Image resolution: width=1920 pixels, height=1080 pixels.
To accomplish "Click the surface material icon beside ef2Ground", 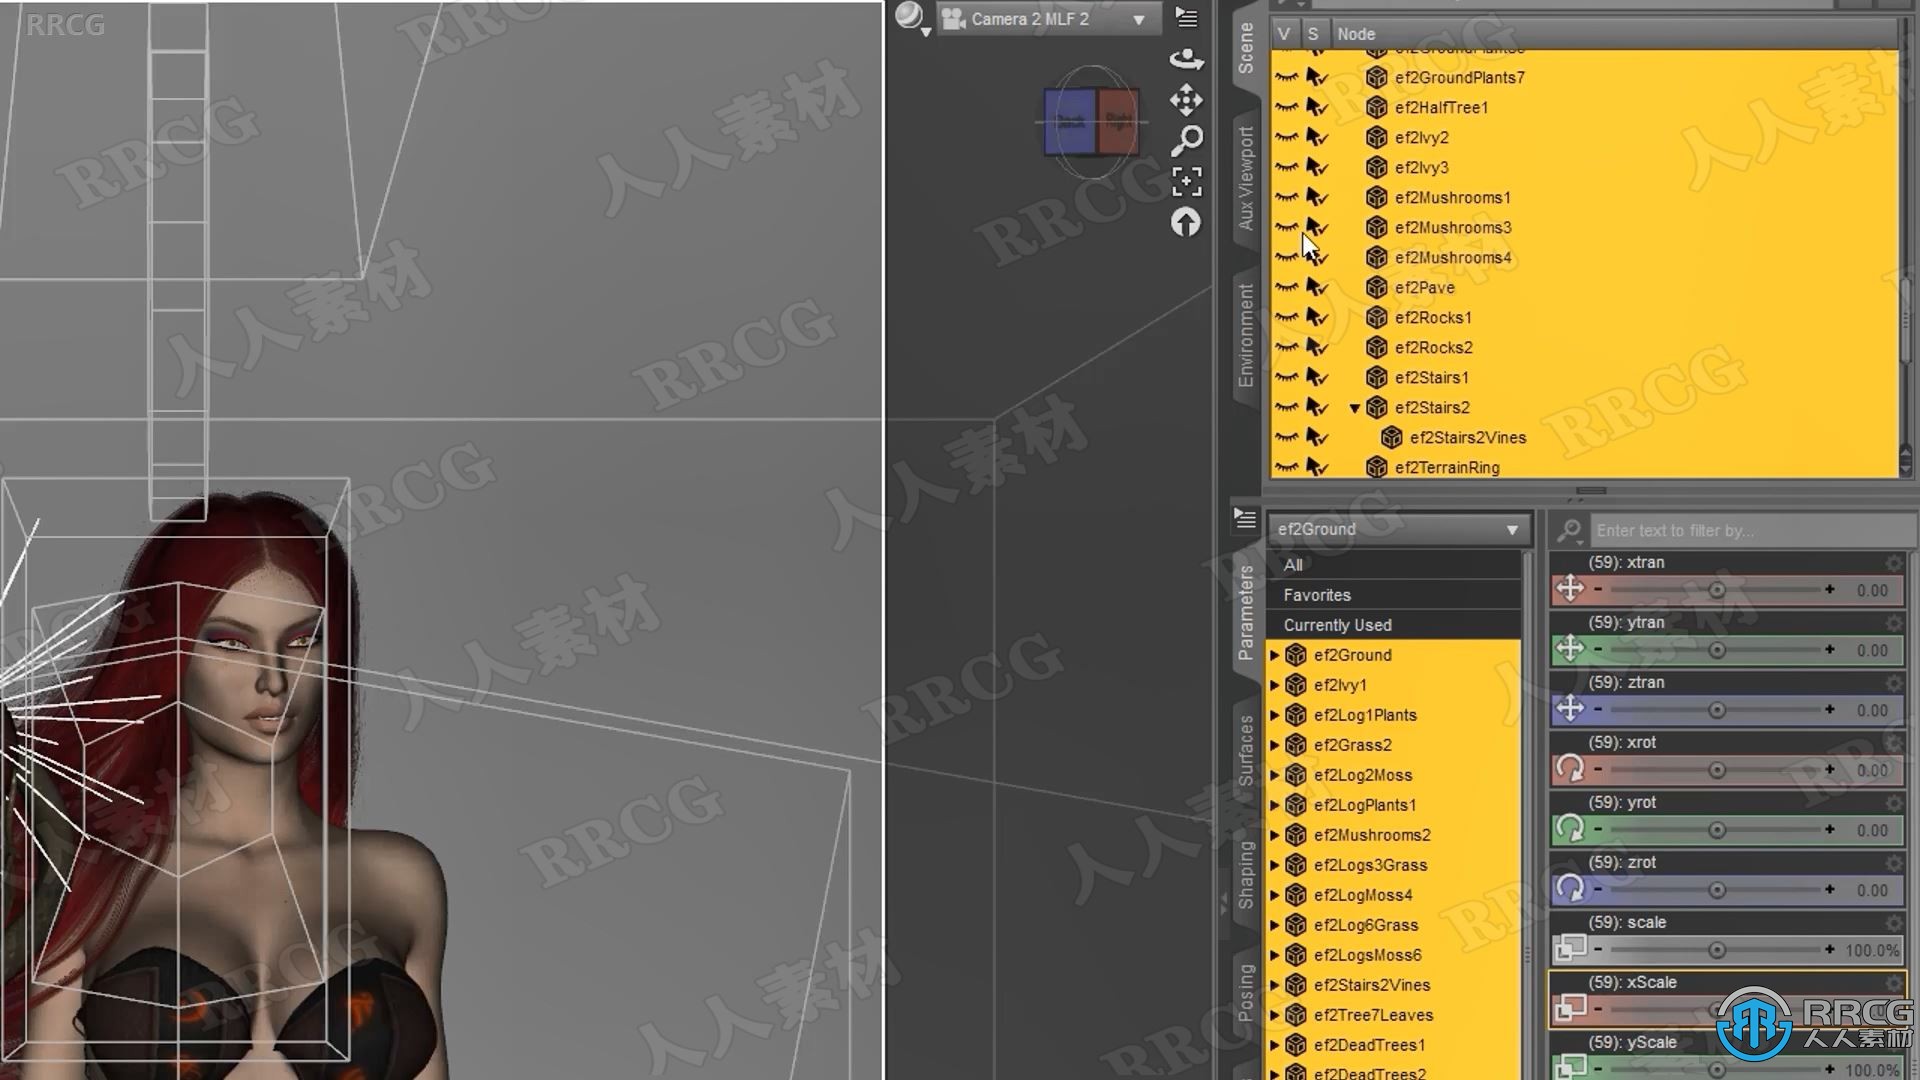I will [x=1298, y=655].
